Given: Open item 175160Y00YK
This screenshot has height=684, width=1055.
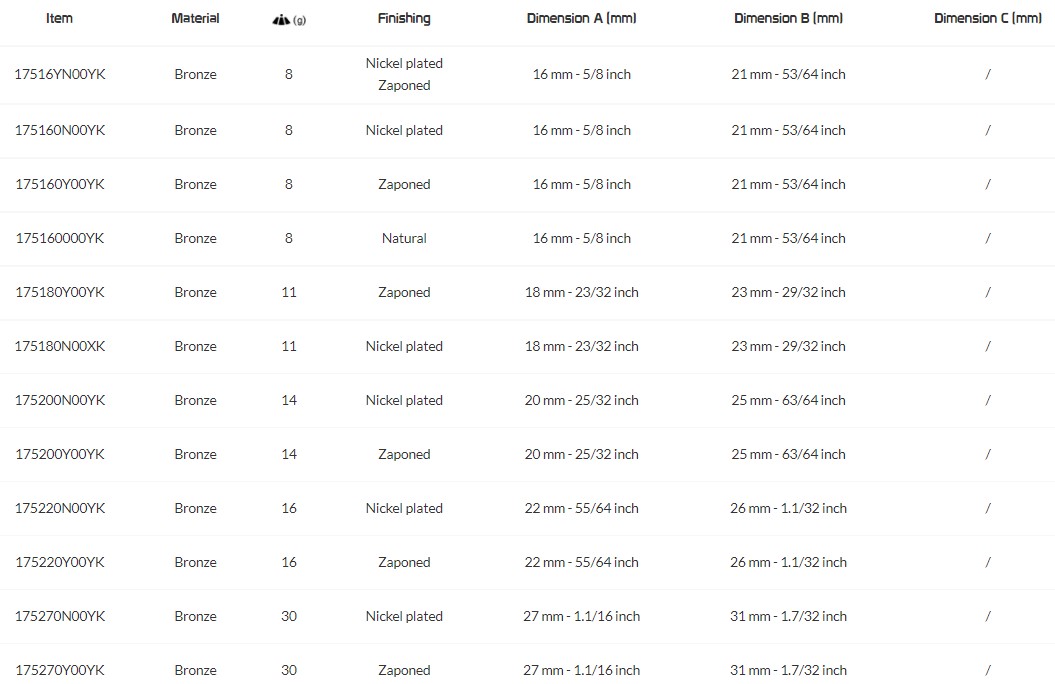Looking at the screenshot, I should (60, 184).
